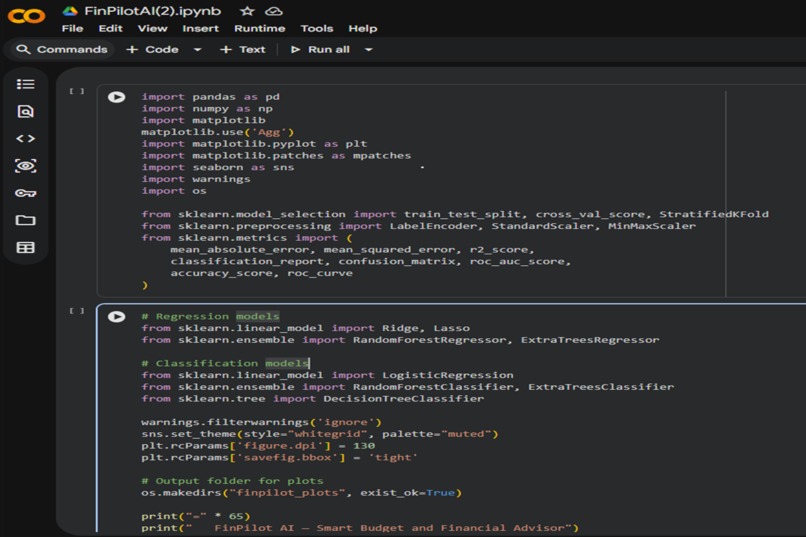Open the Help menu
The width and height of the screenshot is (806, 537).
[x=363, y=28]
